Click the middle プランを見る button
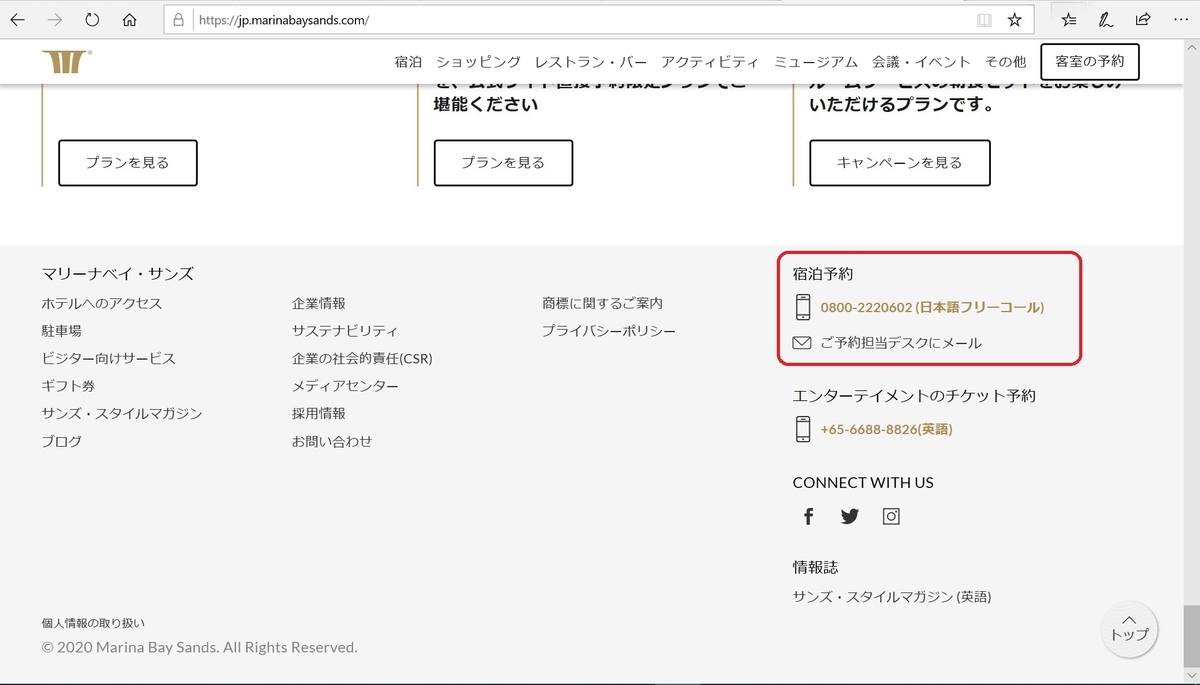The width and height of the screenshot is (1200, 685). click(x=503, y=163)
